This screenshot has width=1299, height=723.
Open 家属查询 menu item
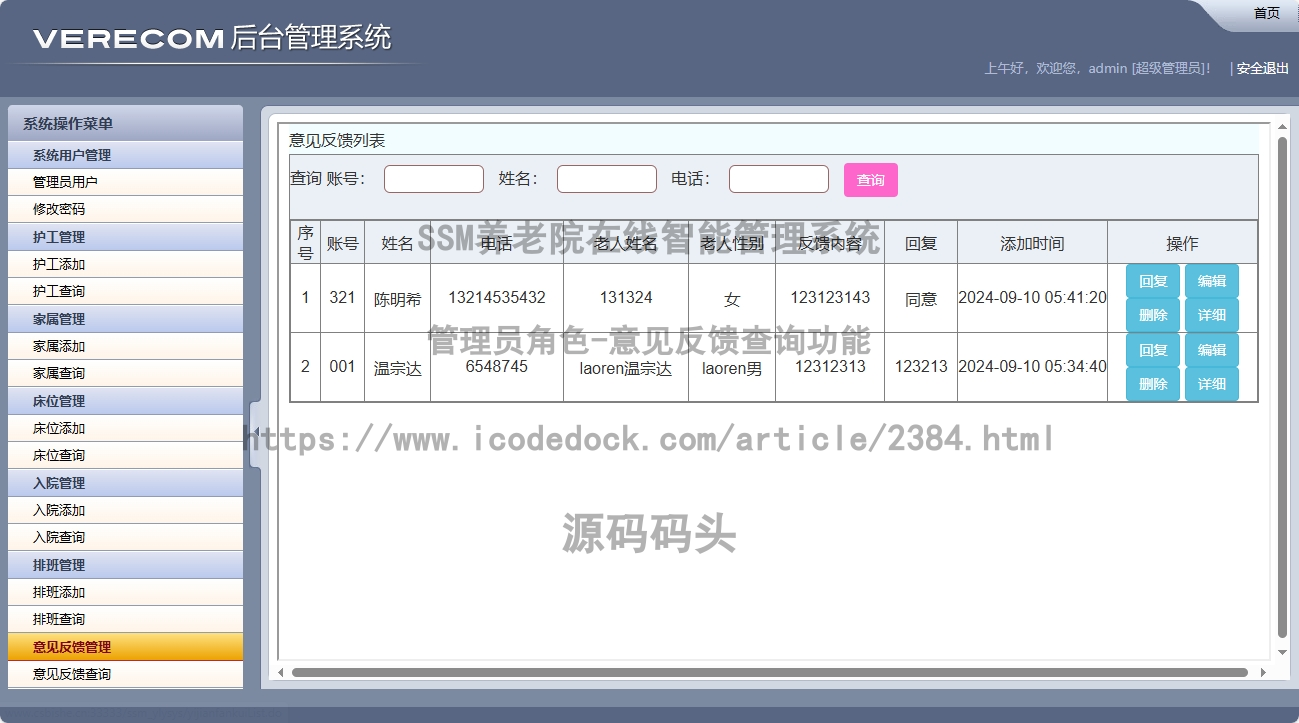tap(125, 373)
